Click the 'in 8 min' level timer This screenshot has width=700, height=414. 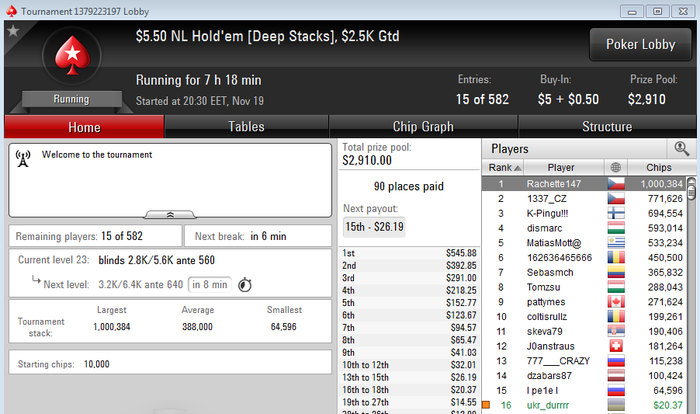tap(210, 284)
